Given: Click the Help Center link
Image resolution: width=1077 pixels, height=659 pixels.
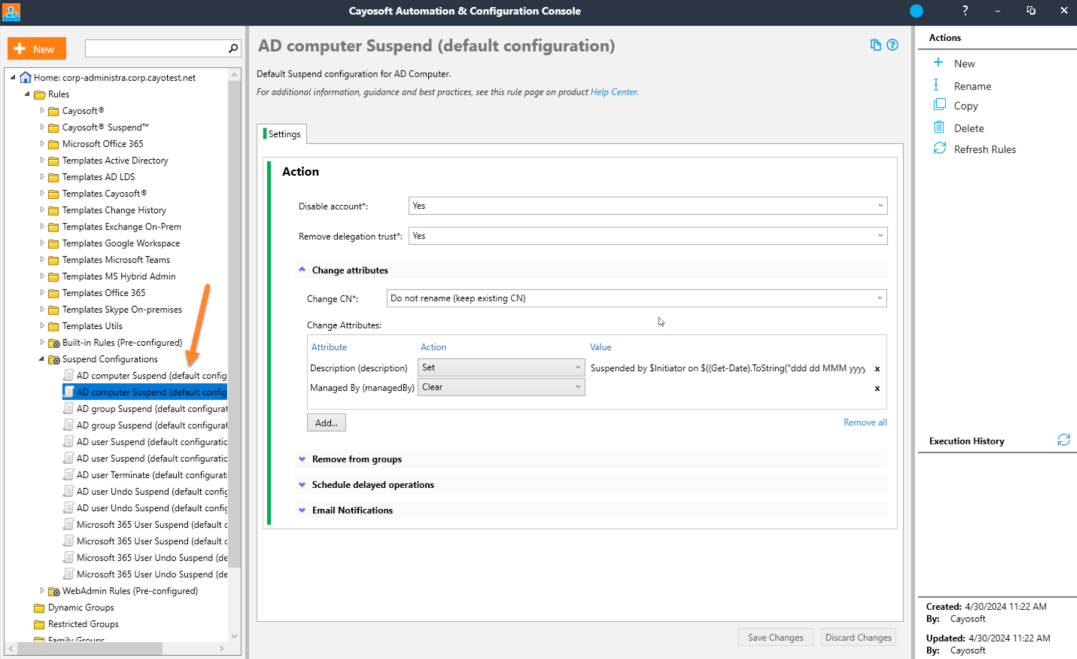Looking at the screenshot, I should (x=613, y=92).
